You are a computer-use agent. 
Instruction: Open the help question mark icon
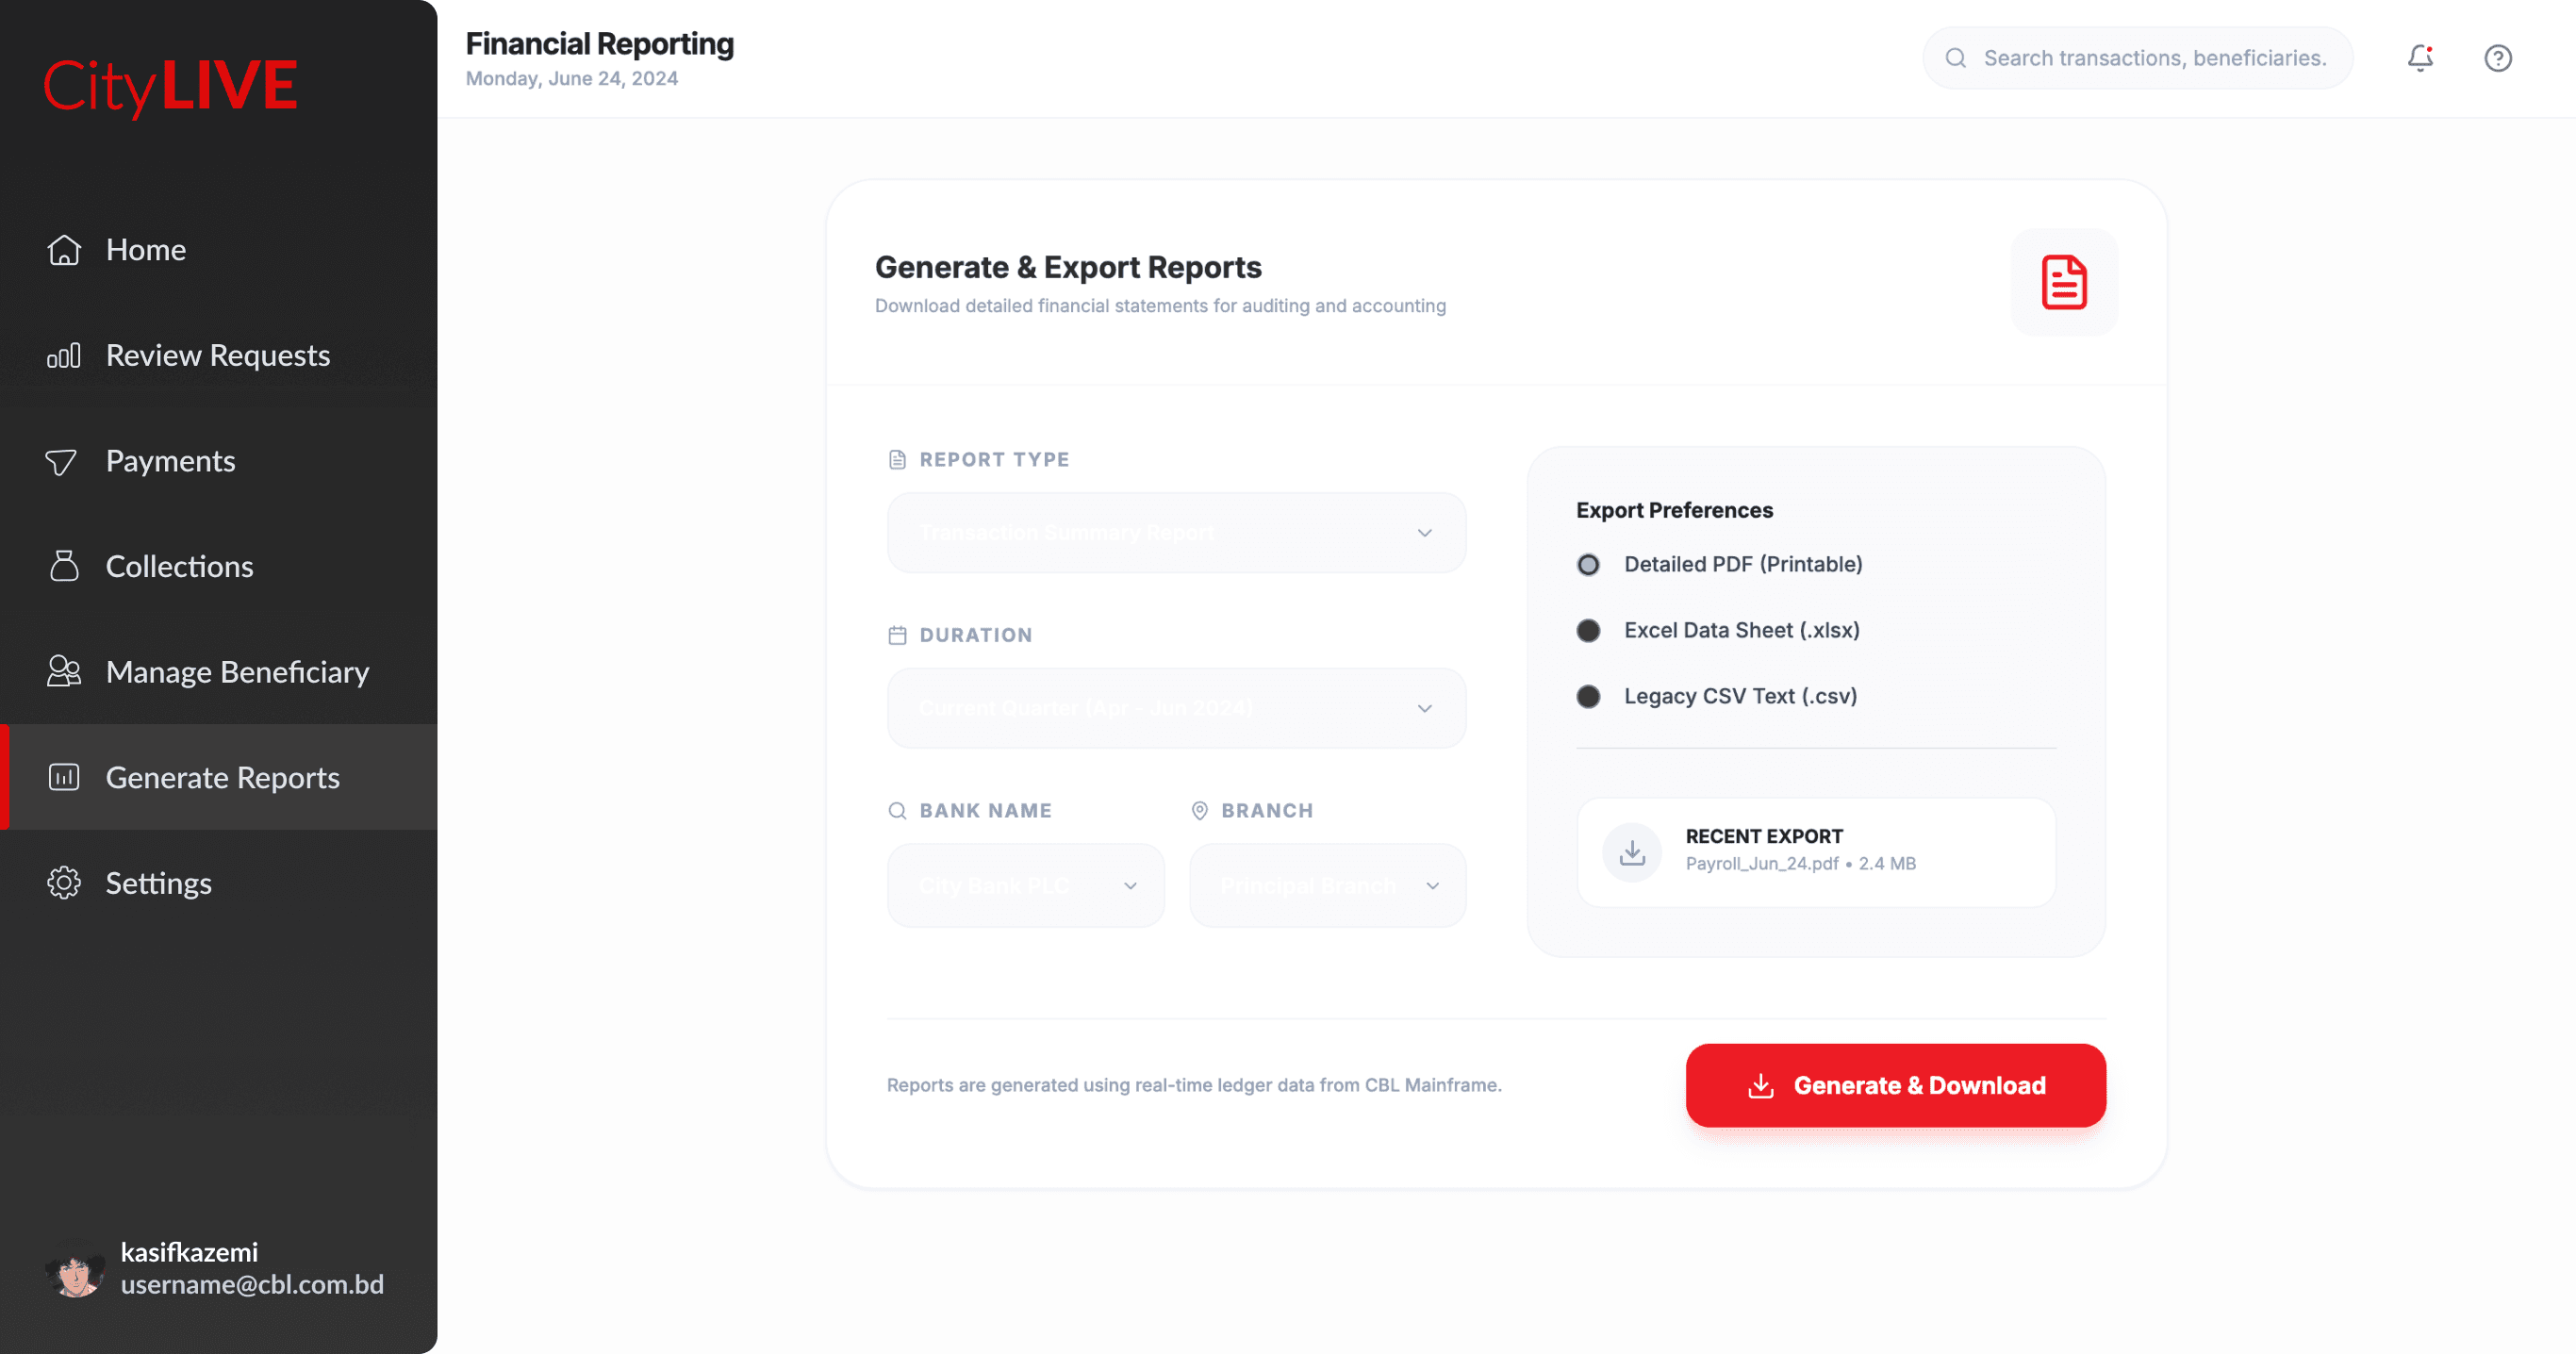(2497, 58)
